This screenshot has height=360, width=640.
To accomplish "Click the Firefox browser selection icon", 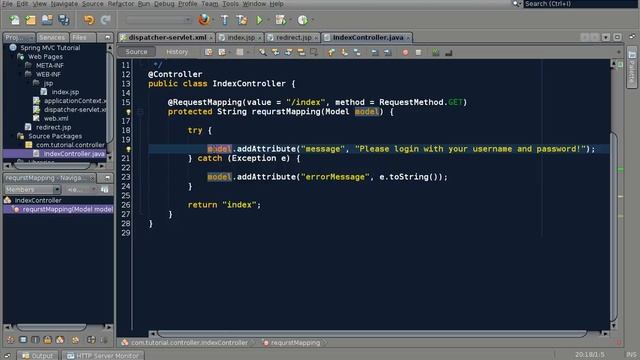I will (204, 20).
